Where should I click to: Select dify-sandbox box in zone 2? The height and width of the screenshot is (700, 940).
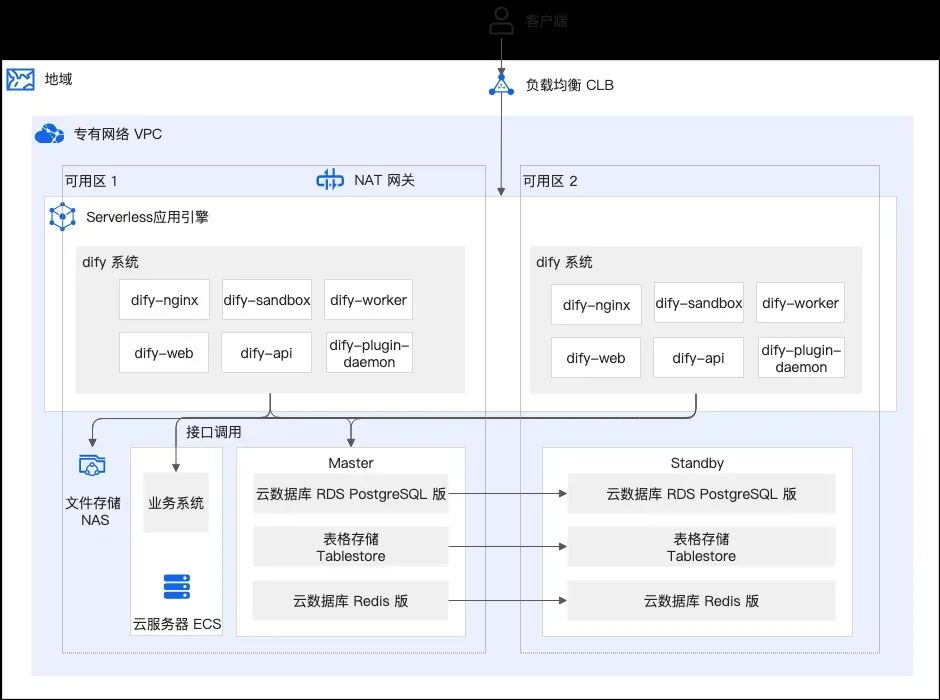coord(698,303)
